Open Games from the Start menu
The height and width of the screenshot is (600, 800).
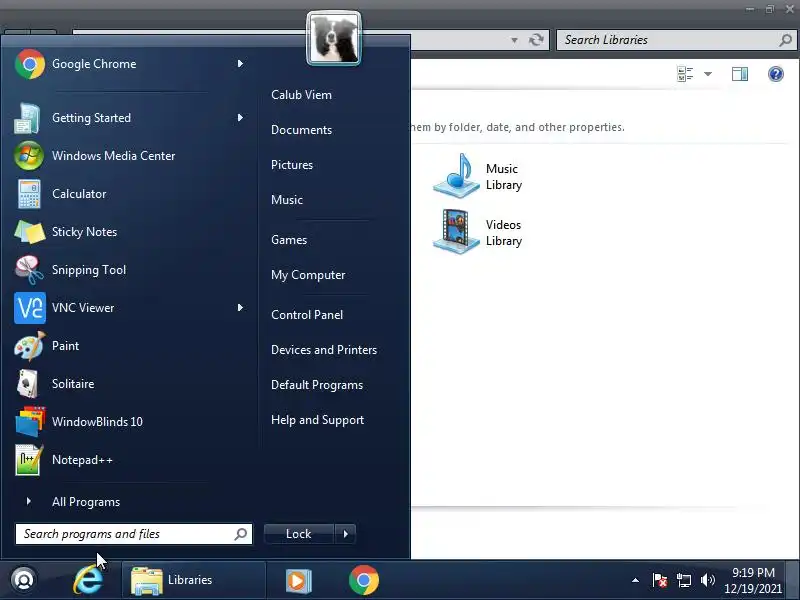(289, 240)
